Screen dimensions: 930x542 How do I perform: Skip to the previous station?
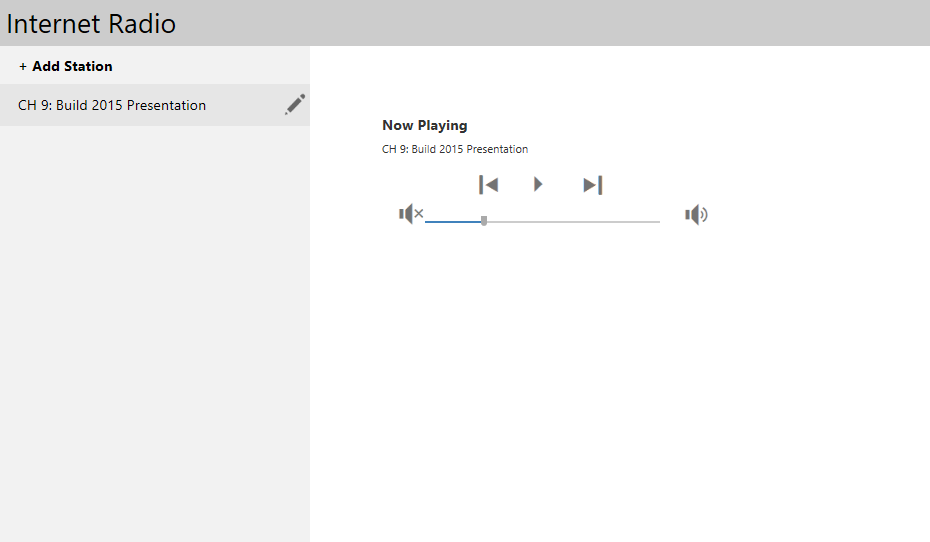point(488,185)
